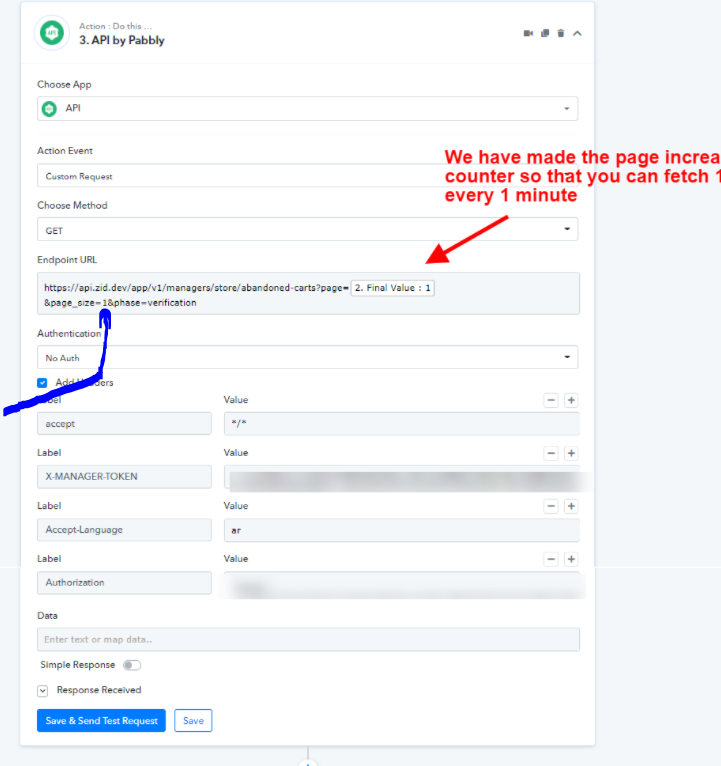
Task: Remove the Accept-Language header with minus
Action: (551, 506)
